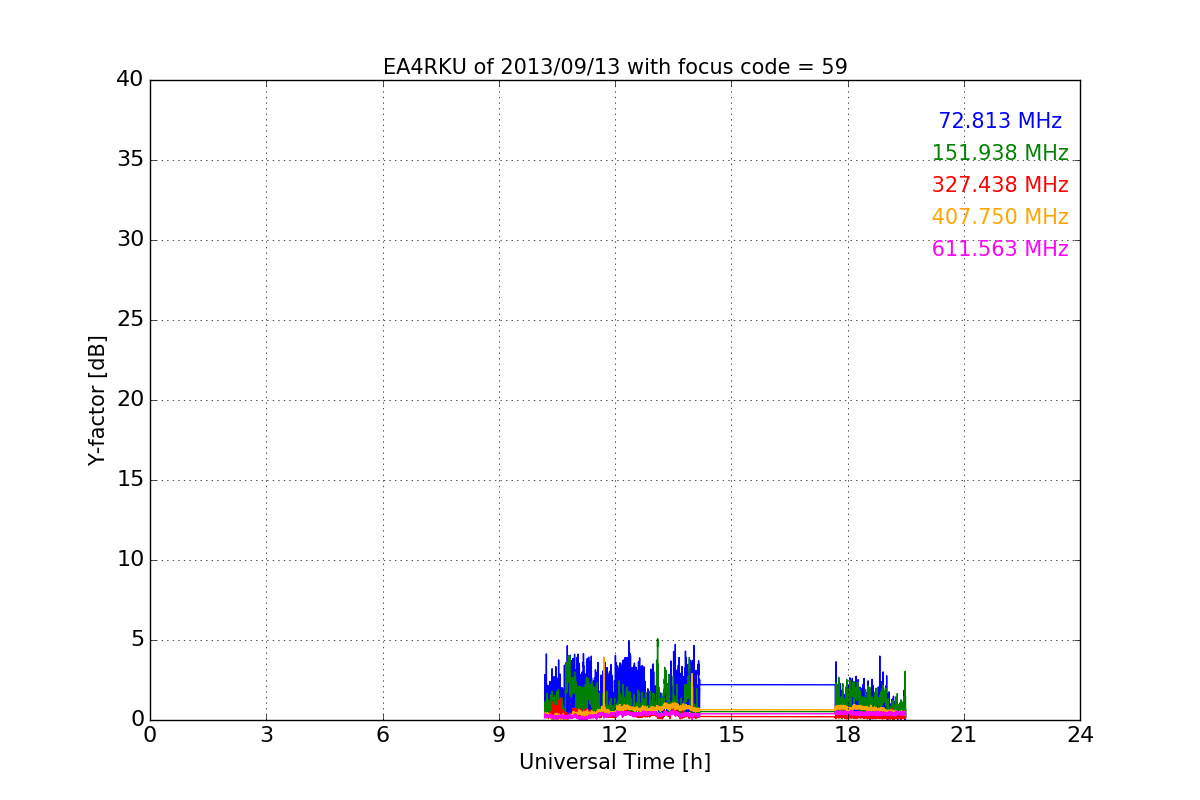The image size is (1200, 800).
Task: Click the x-axis tick label 18
Action: pyautogui.click(x=848, y=734)
